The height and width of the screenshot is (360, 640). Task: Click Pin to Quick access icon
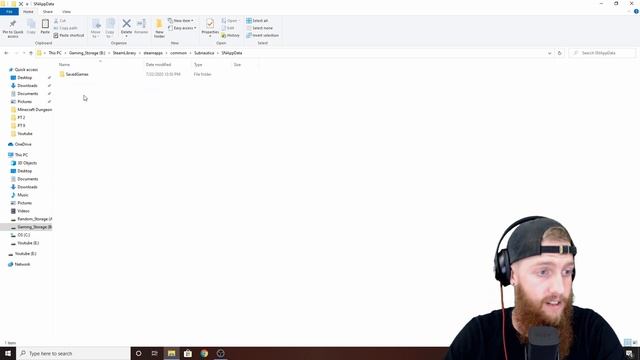(13, 24)
